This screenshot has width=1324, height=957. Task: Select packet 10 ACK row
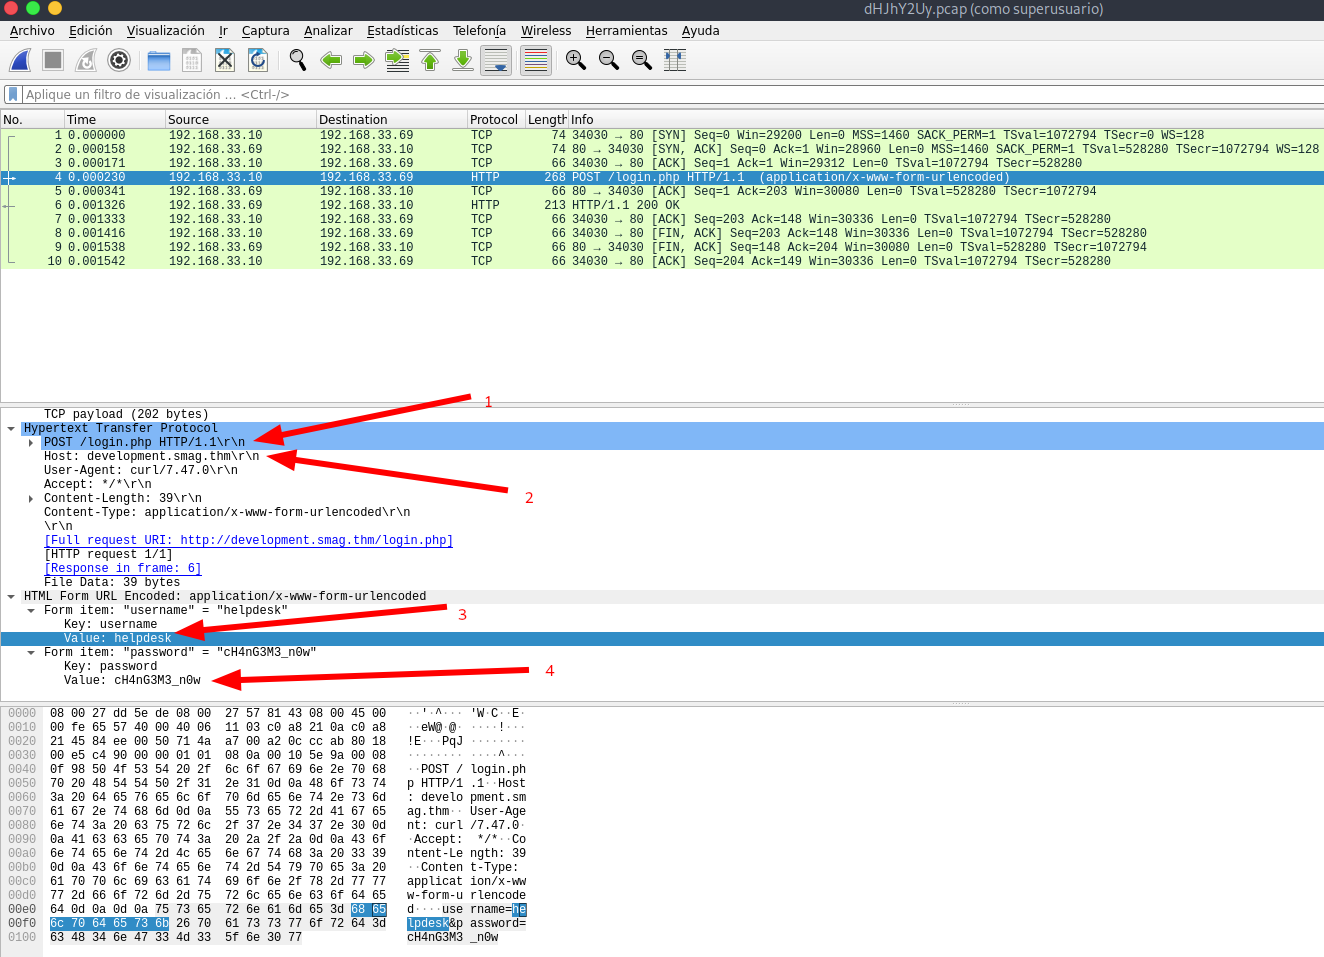pyautogui.click(x=662, y=261)
